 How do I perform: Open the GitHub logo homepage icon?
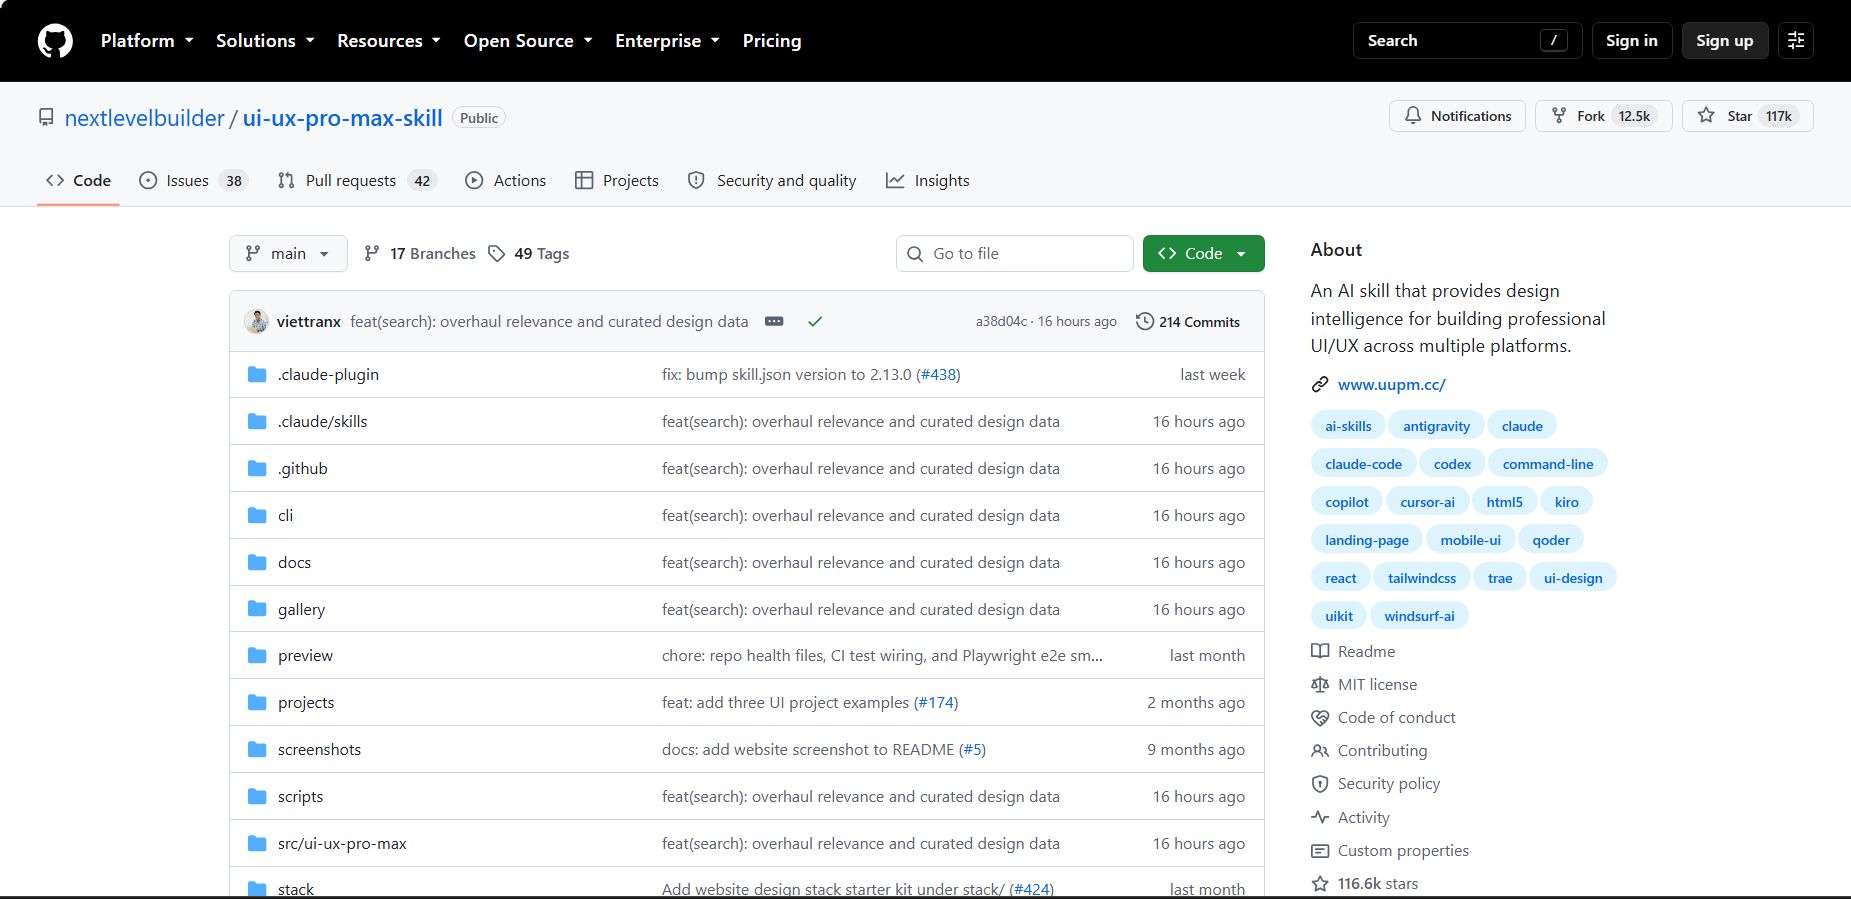tap(55, 41)
